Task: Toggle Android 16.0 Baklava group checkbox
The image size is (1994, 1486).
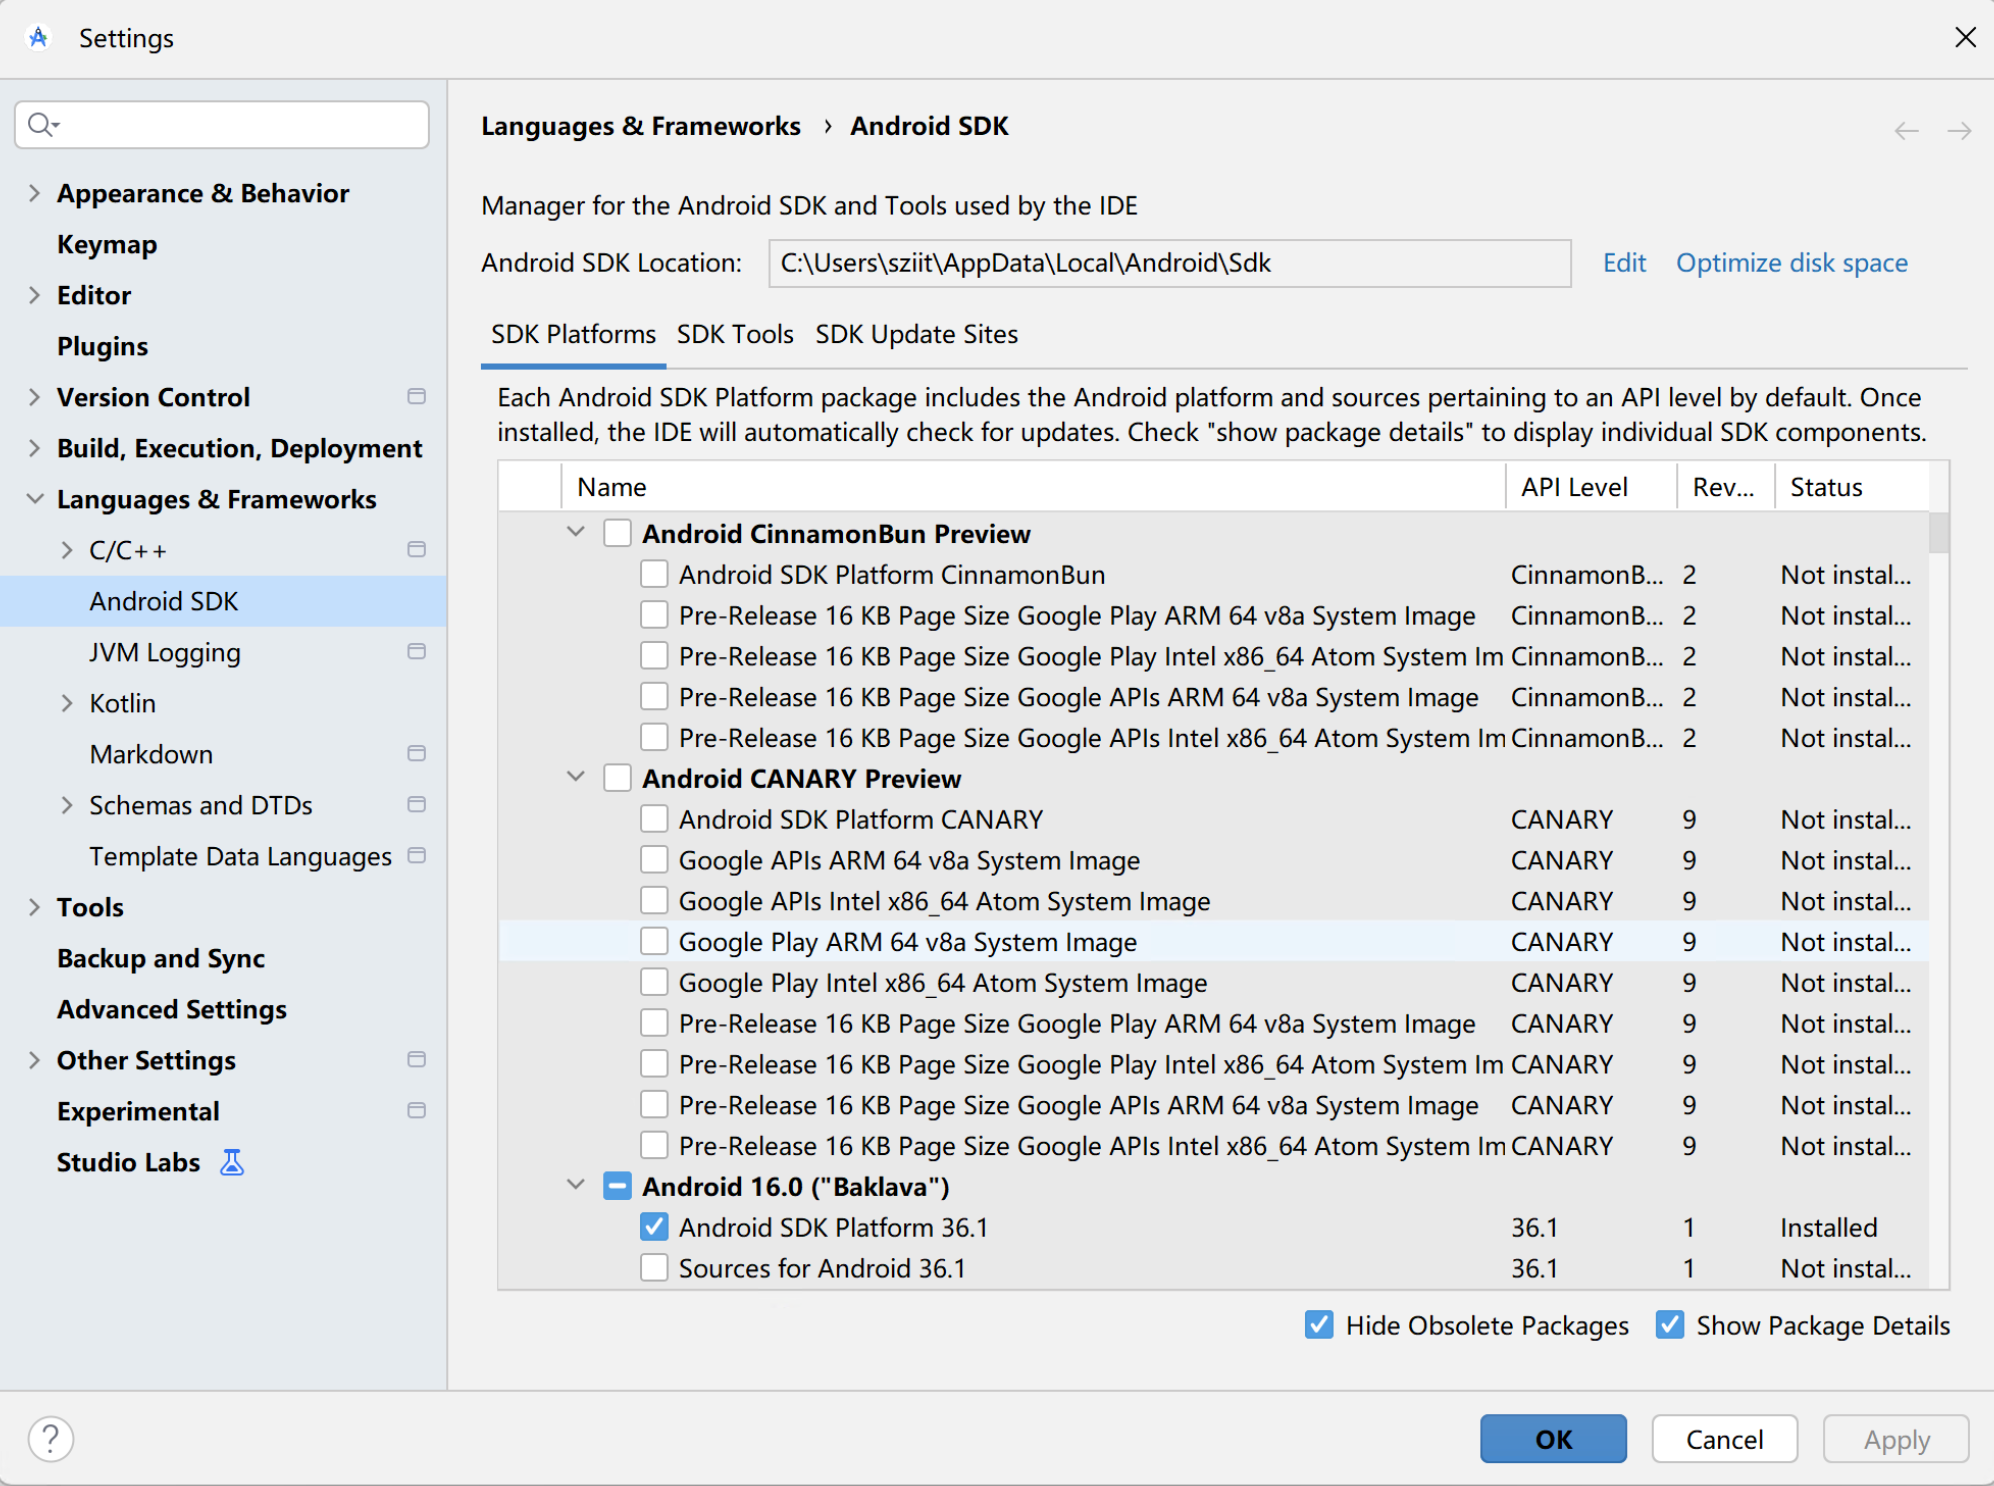Action: click(x=617, y=1187)
